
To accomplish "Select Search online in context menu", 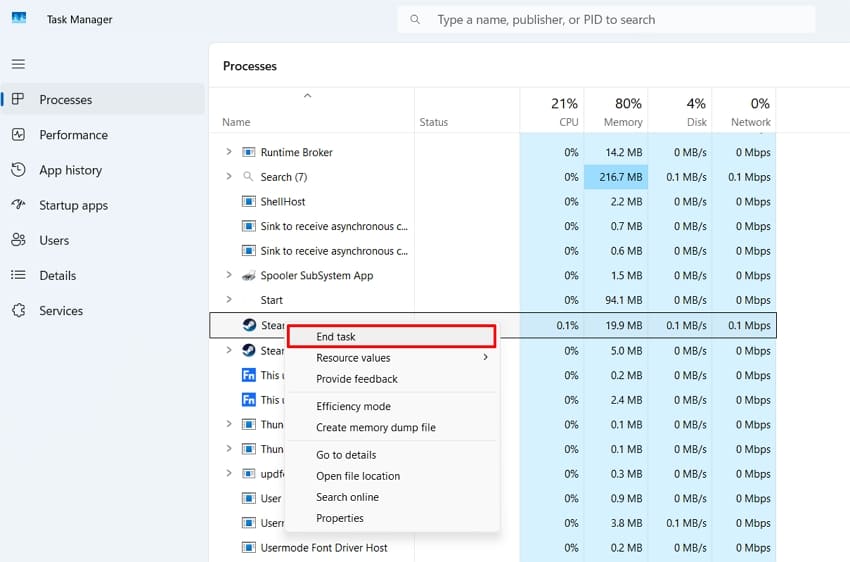I will pyautogui.click(x=391, y=497).
